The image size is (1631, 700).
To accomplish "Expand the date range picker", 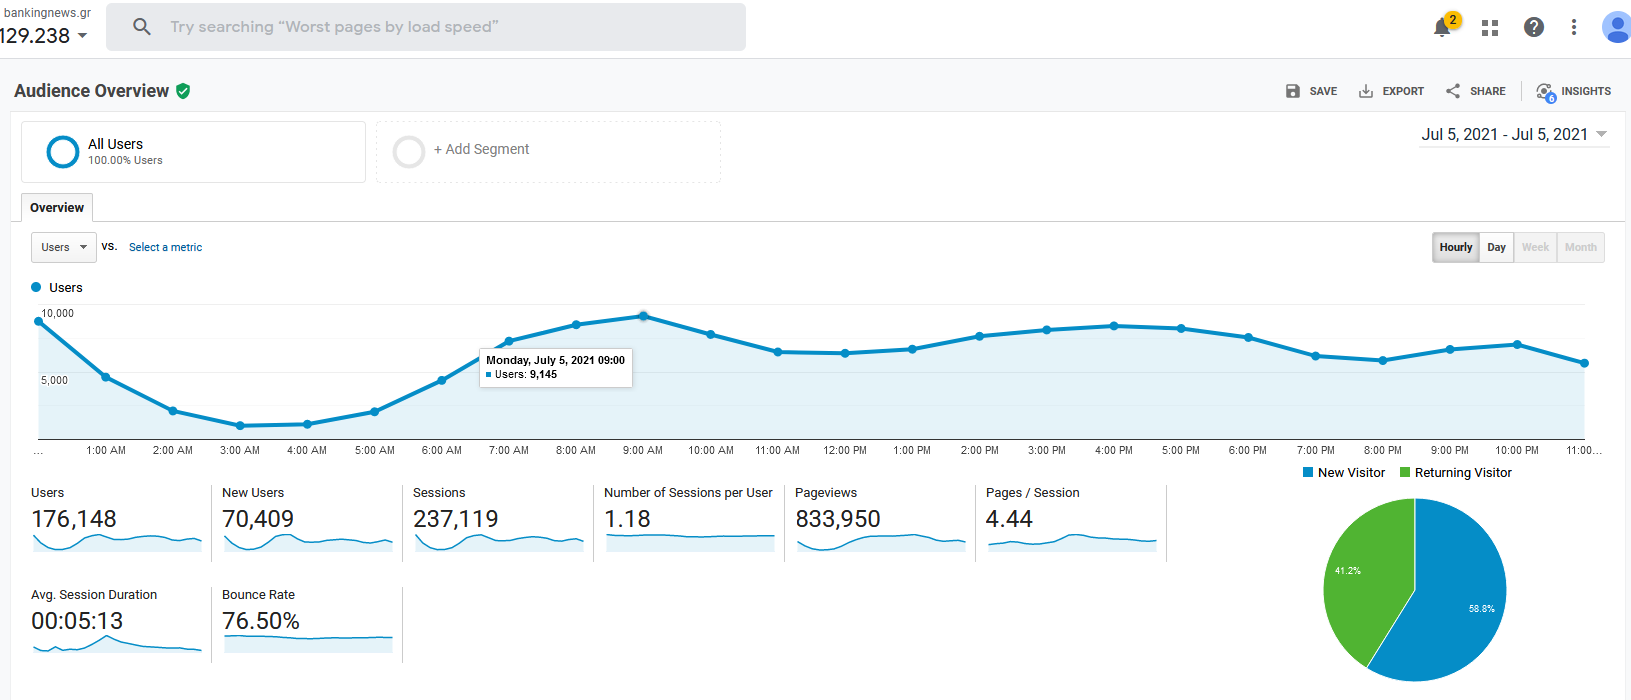I will pyautogui.click(x=1514, y=134).
